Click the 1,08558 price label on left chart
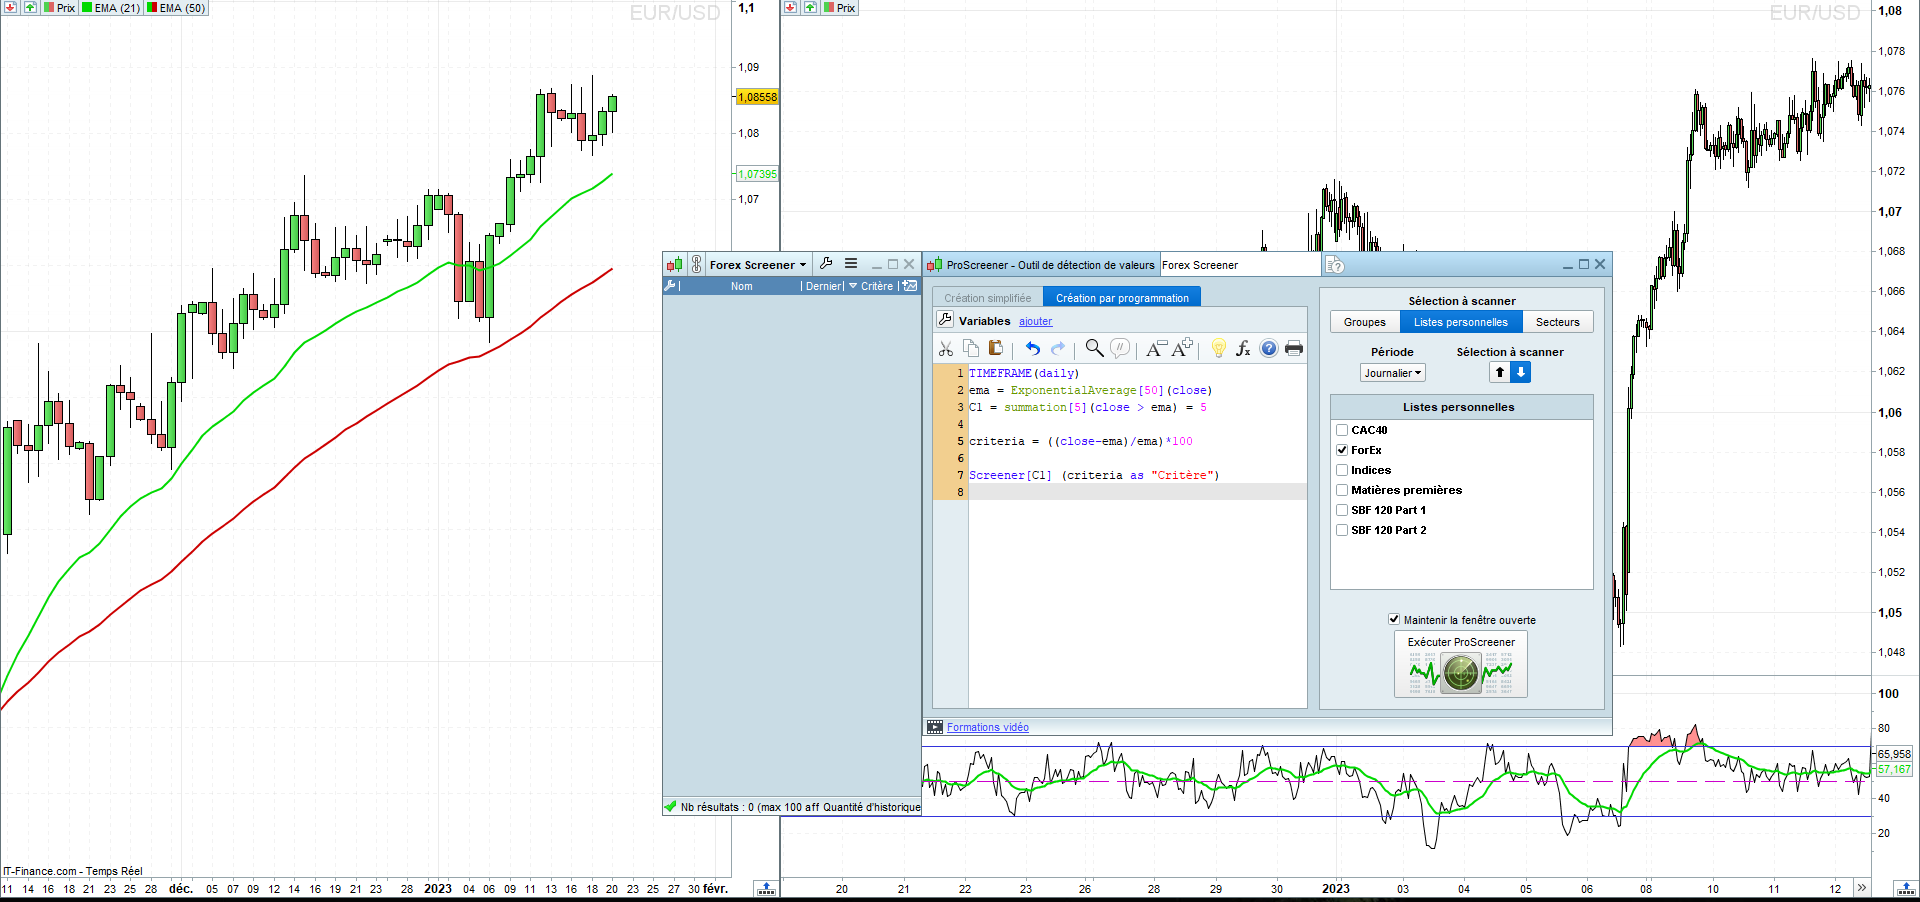The width and height of the screenshot is (1920, 902). [x=757, y=97]
